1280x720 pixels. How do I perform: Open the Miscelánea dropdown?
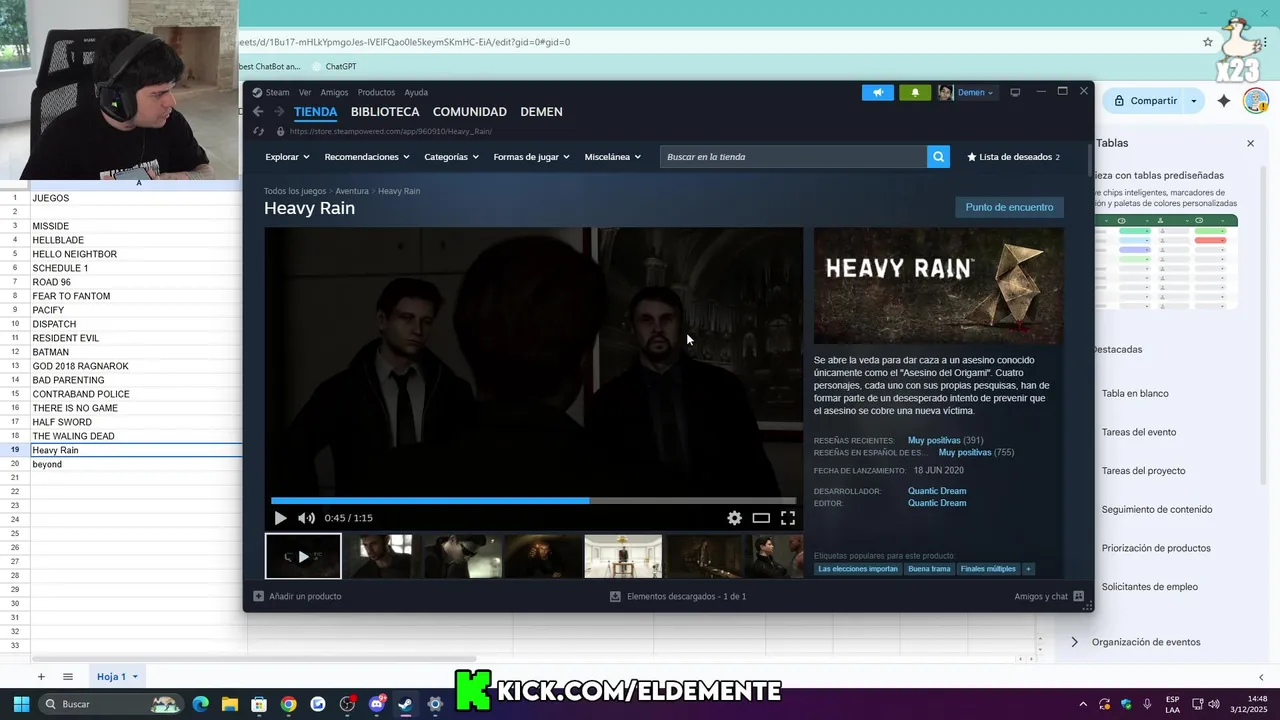pyautogui.click(x=612, y=157)
